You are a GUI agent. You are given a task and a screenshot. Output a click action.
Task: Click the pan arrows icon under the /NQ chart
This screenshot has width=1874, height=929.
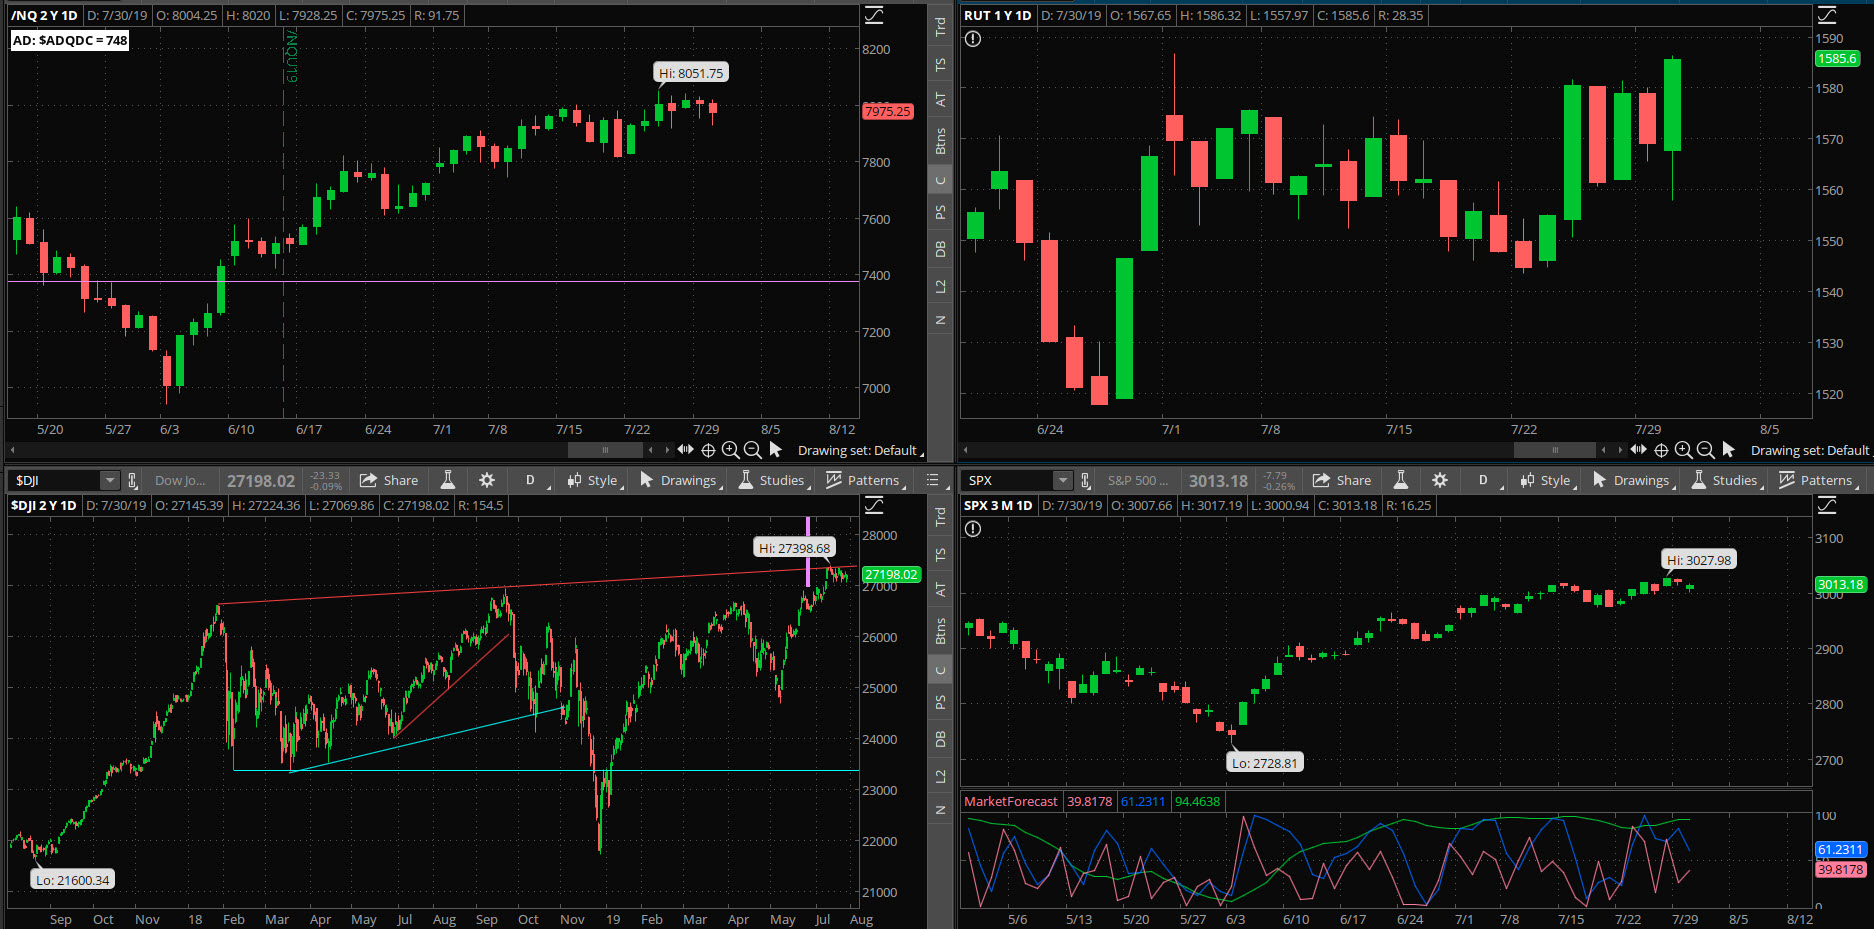(685, 450)
